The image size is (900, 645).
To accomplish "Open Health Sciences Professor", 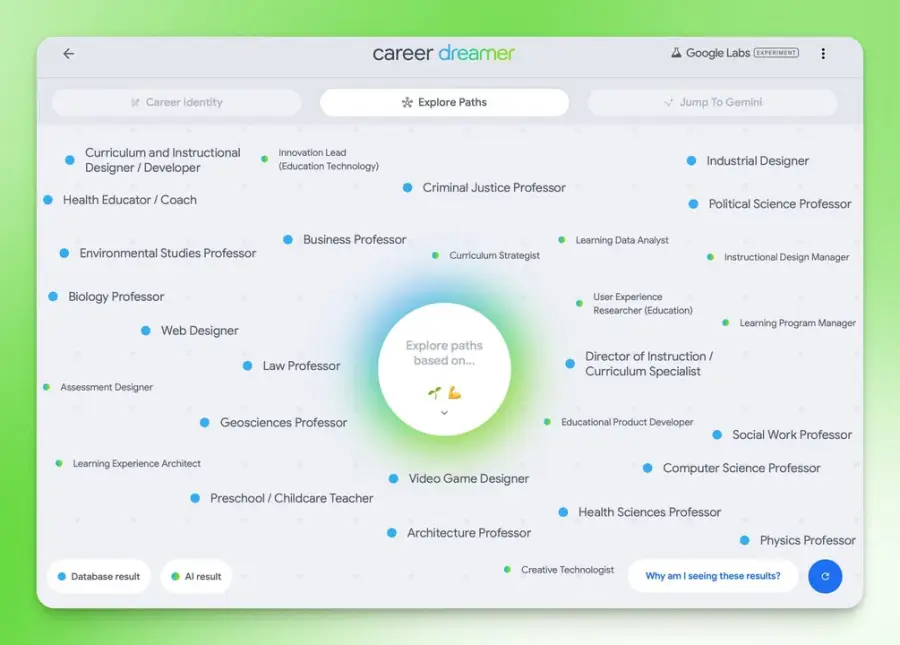I will [x=640, y=512].
